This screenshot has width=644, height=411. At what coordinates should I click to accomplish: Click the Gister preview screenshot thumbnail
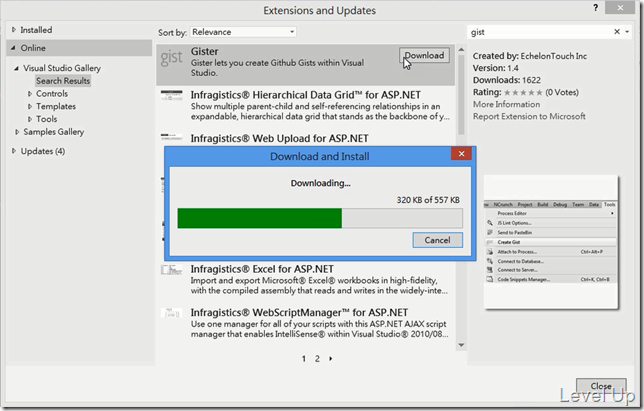pyautogui.click(x=551, y=242)
